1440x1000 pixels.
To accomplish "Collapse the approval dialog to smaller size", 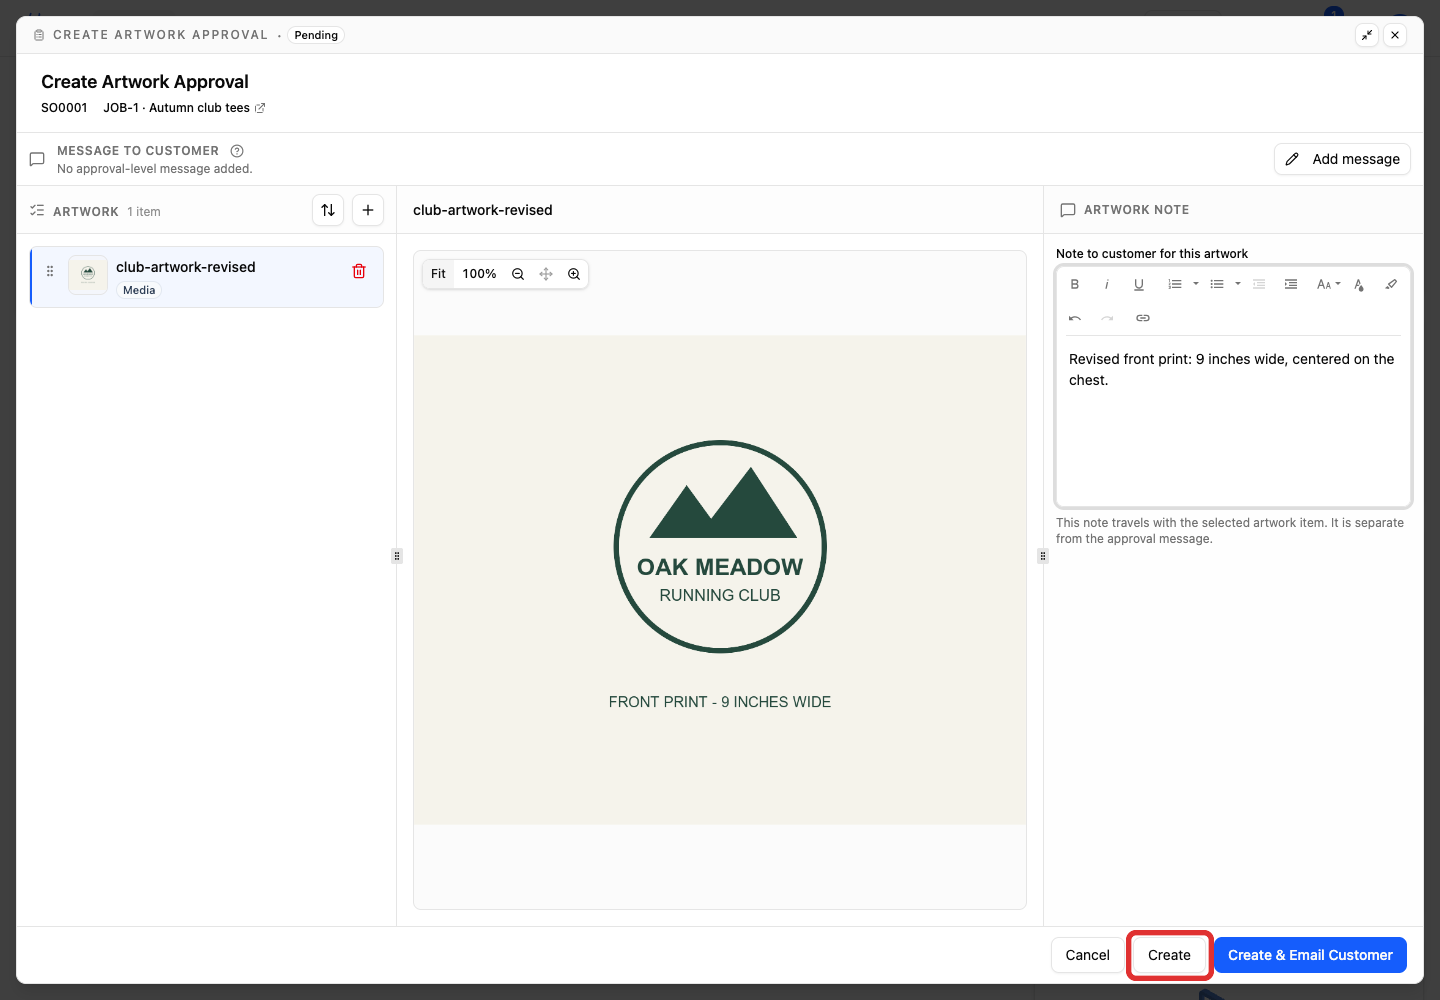I will tap(1367, 35).
